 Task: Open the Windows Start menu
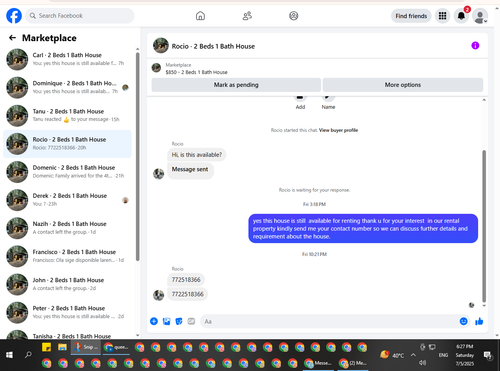(x=9, y=355)
